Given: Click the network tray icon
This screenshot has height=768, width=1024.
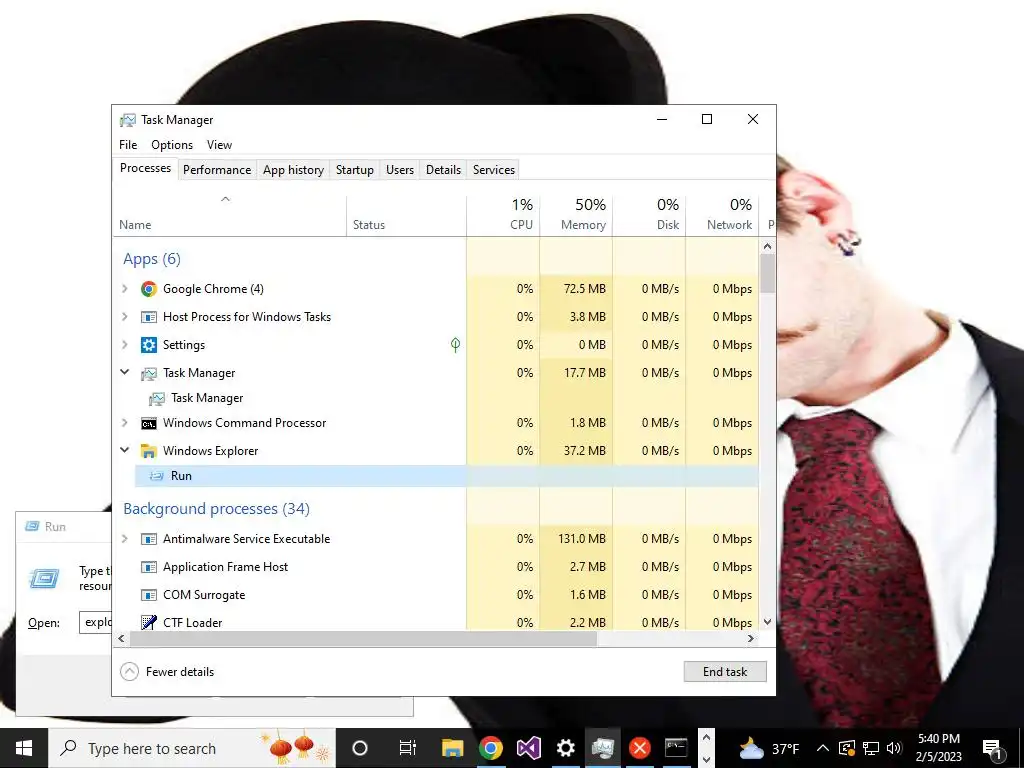Looking at the screenshot, I should [x=871, y=748].
